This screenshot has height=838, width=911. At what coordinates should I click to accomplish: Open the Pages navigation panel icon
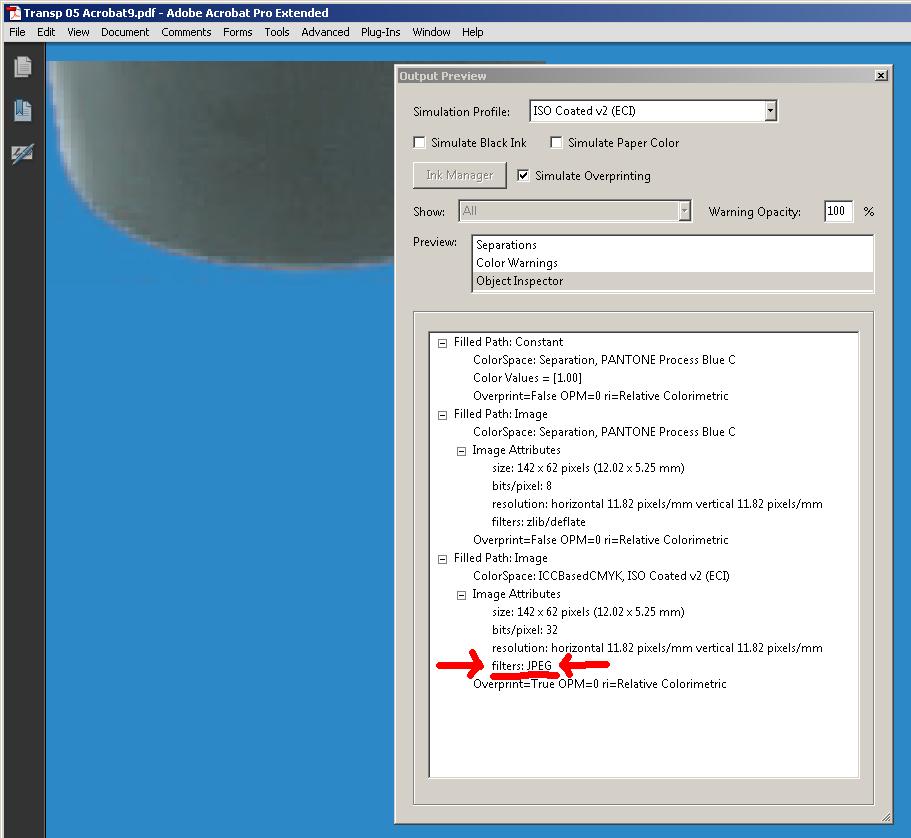23,66
